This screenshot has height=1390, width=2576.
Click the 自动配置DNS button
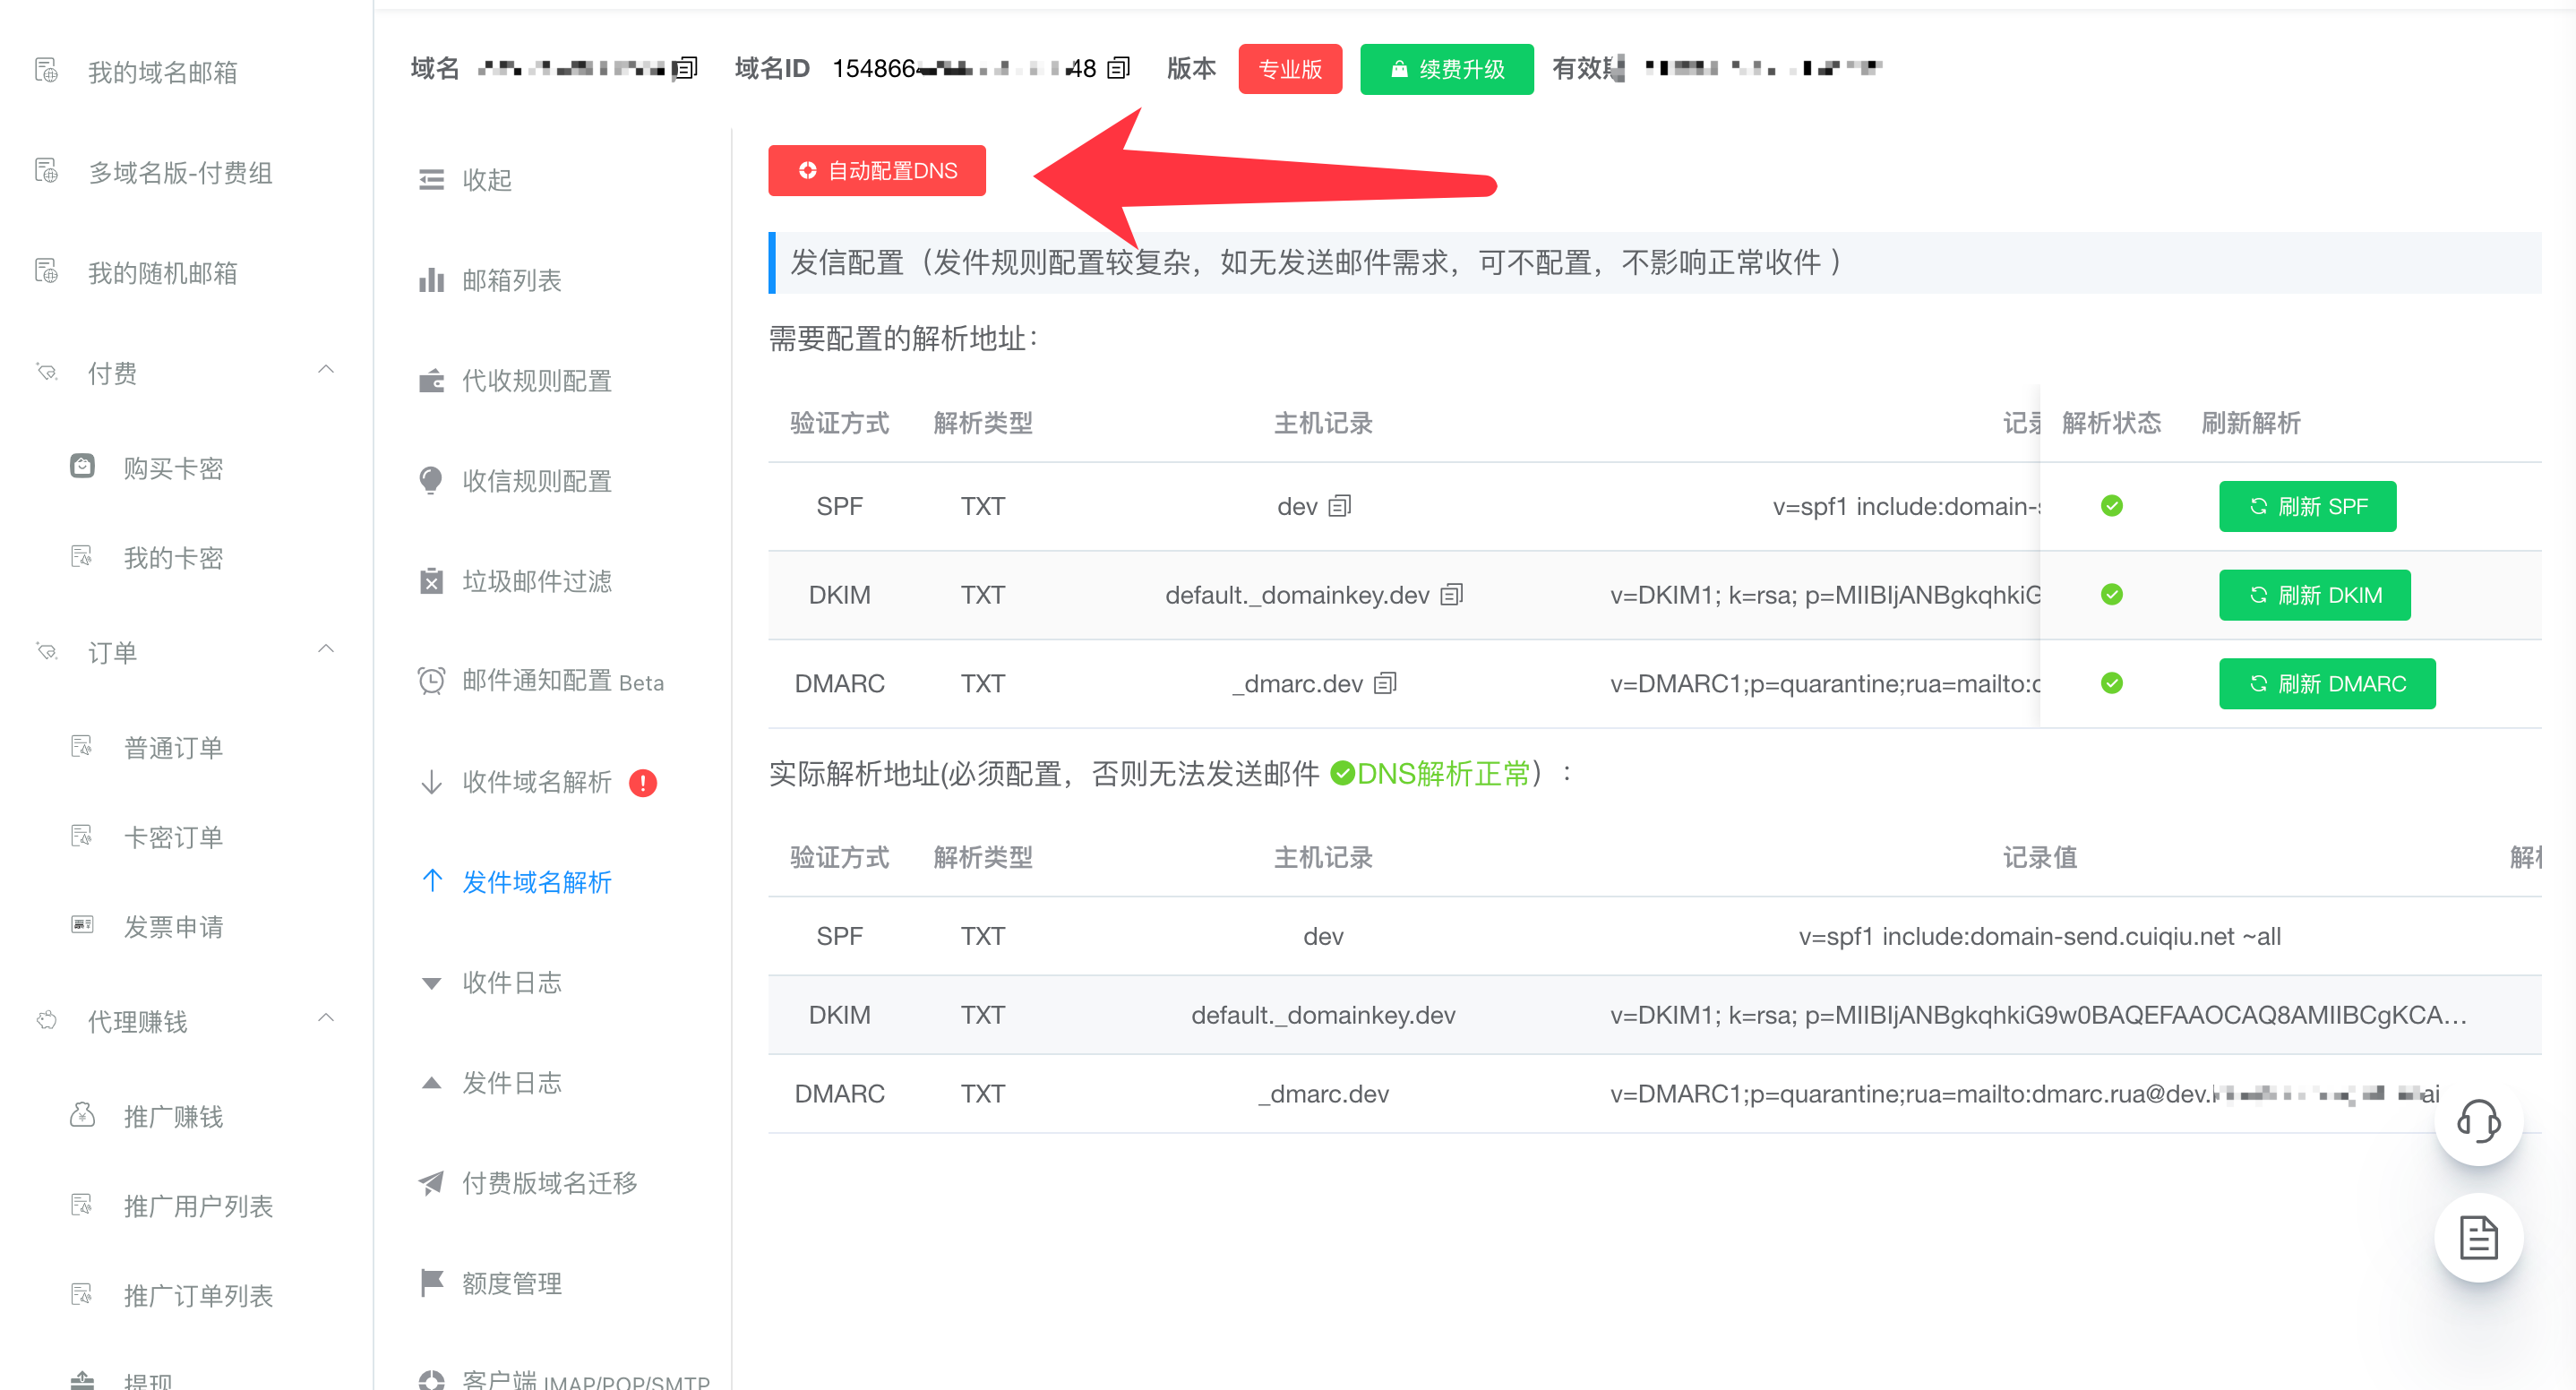tap(877, 171)
